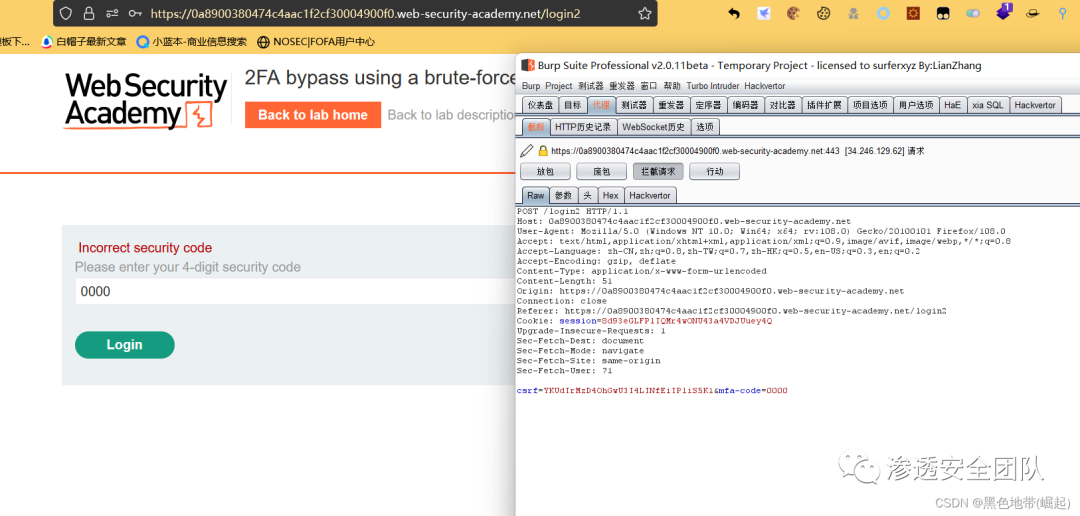Open bookmark NOSEC|FOFA用户中心
This screenshot has width=1080, height=516.
(x=315, y=42)
